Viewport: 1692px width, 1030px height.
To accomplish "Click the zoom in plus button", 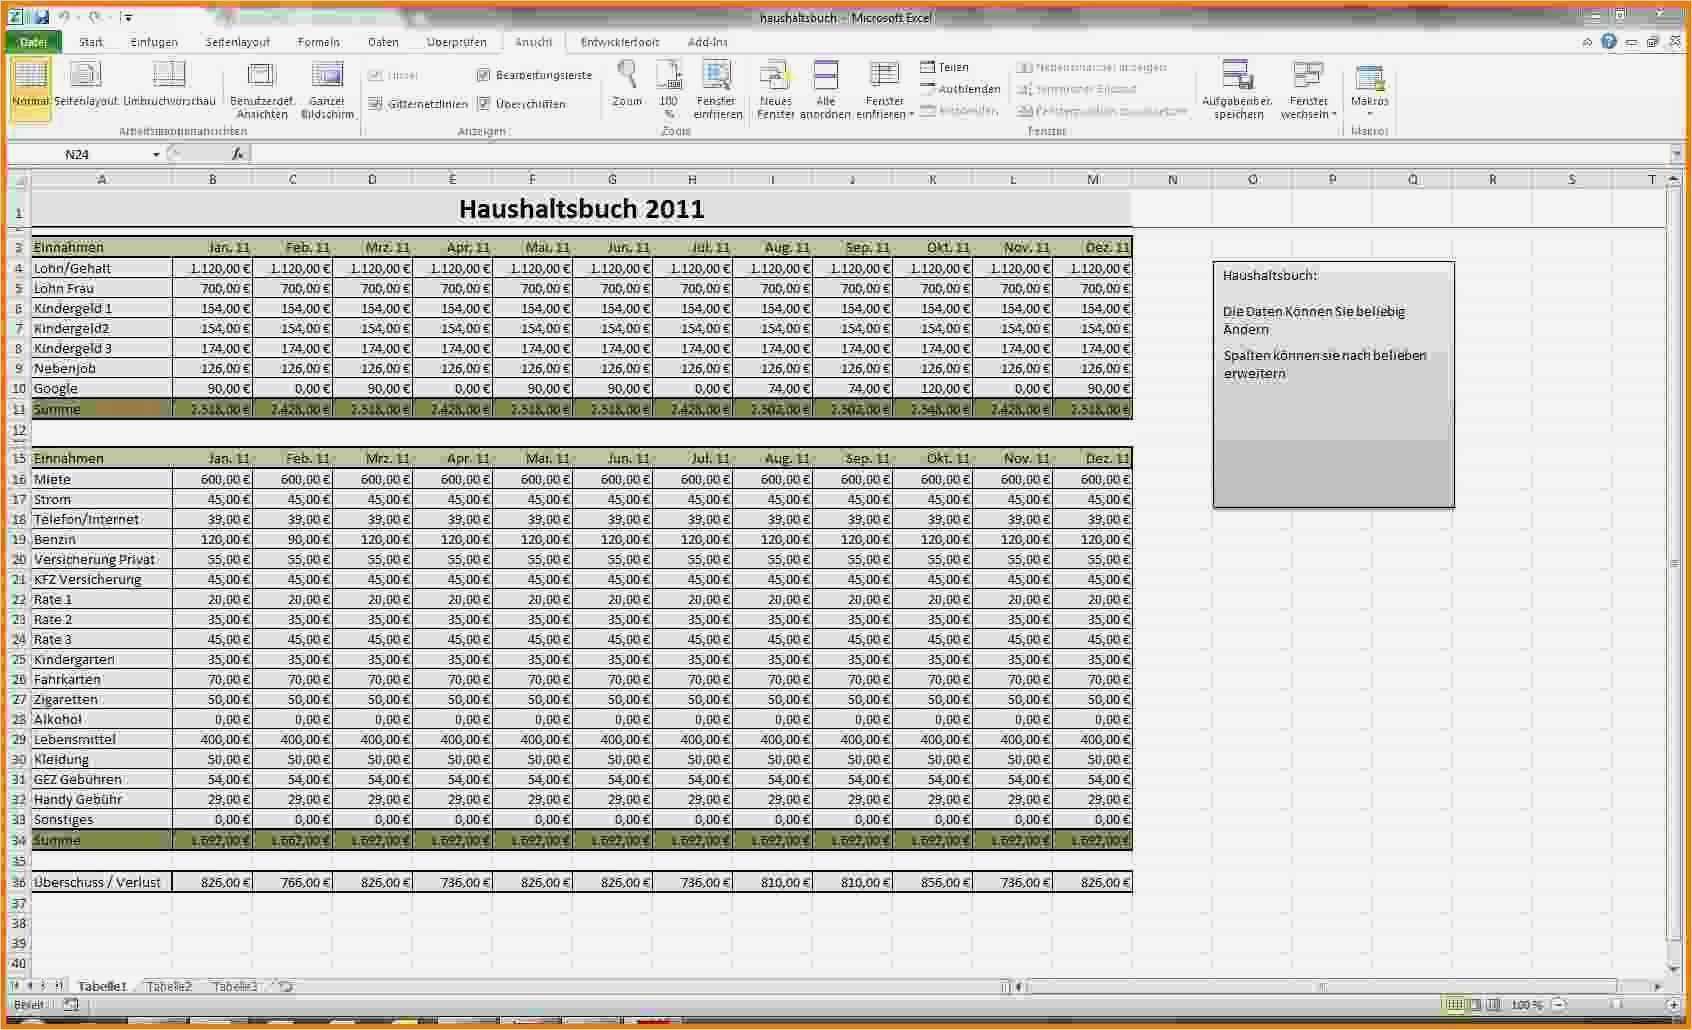I will 1674,1005.
